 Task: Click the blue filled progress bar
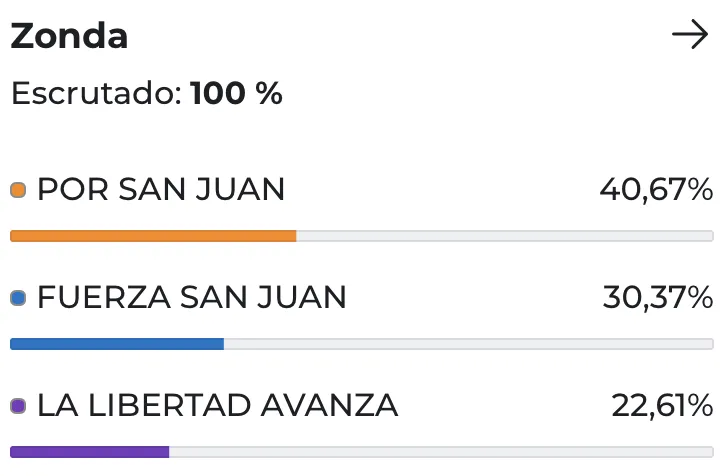tap(117, 344)
